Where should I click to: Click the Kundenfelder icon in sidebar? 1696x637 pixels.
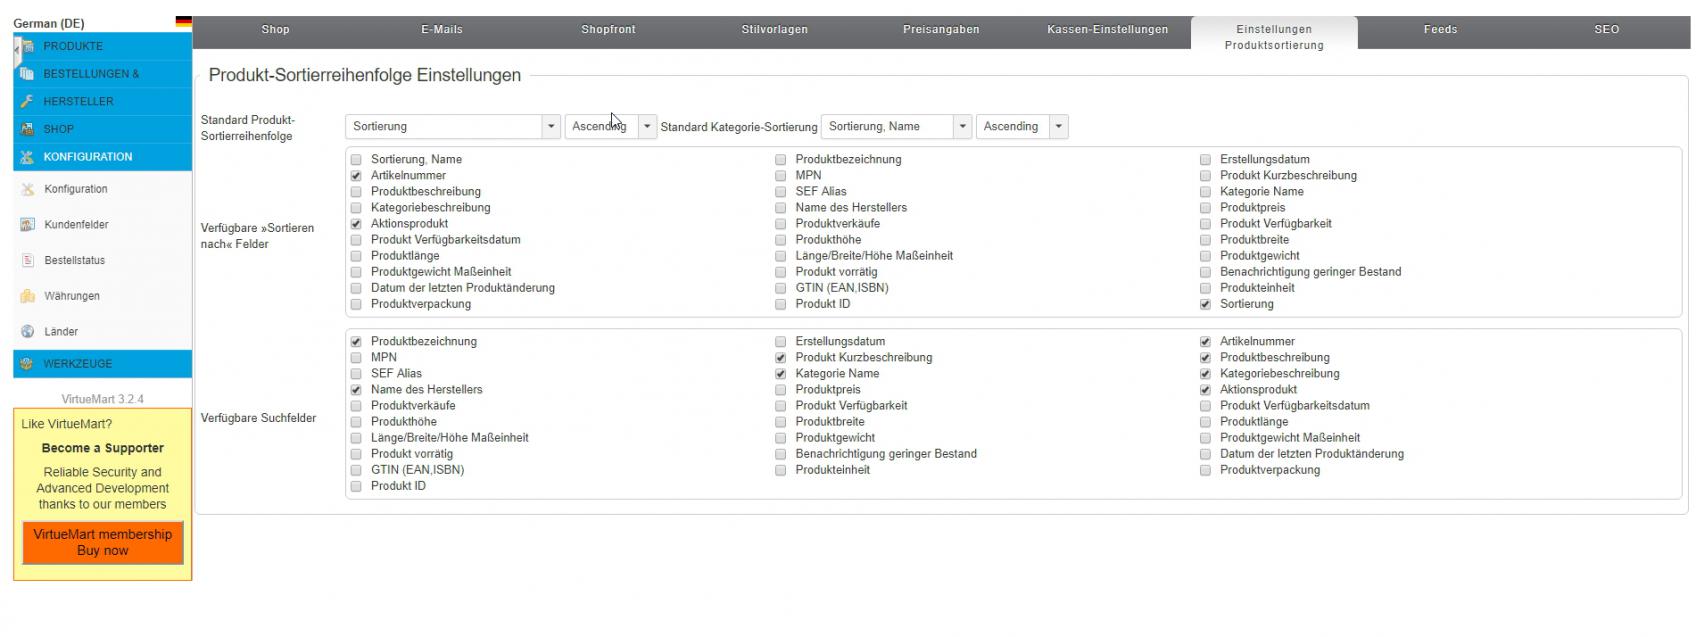point(28,225)
